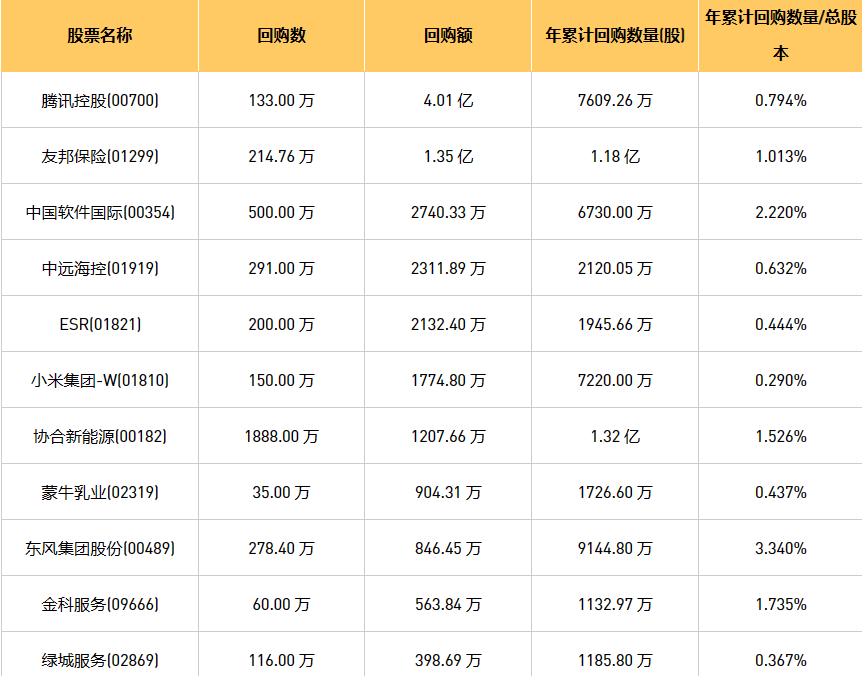
Task: Click the 1.35 亿 buyback amount cell
Action: [448, 157]
